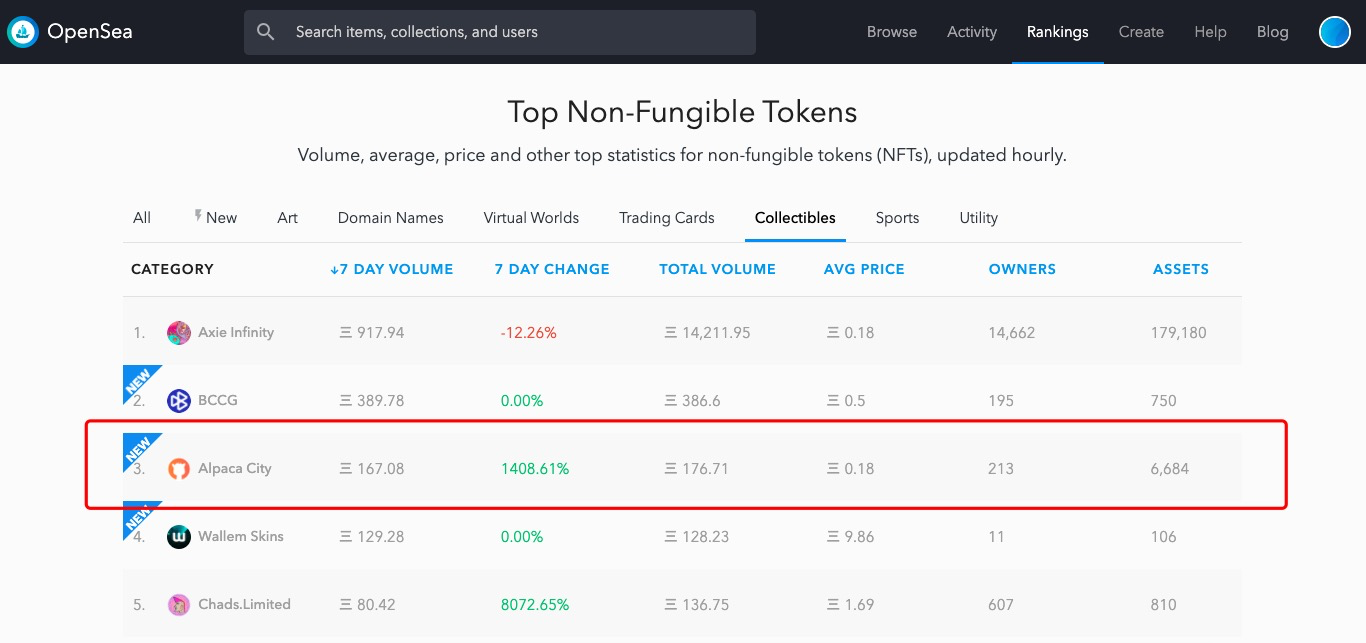
Task: Click the CATEGORY column header
Action: [172, 269]
